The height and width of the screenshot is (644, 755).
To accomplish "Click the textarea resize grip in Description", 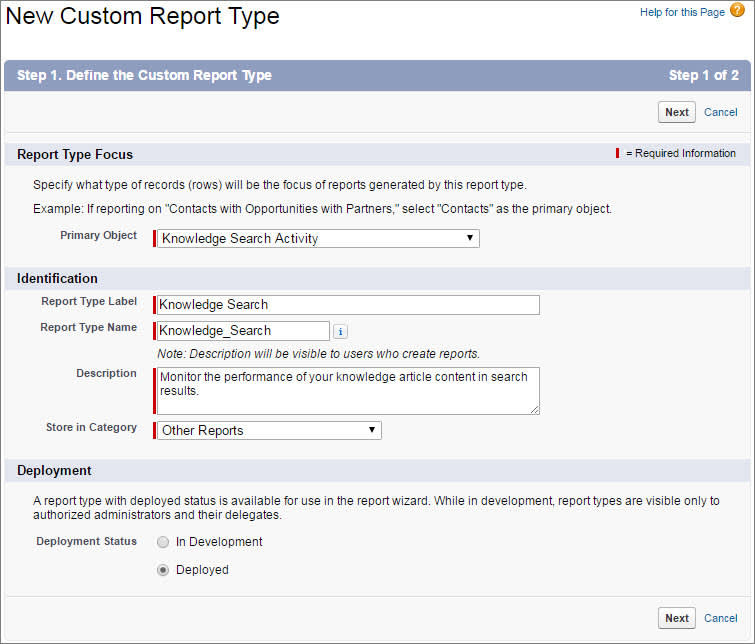I will coord(535,409).
